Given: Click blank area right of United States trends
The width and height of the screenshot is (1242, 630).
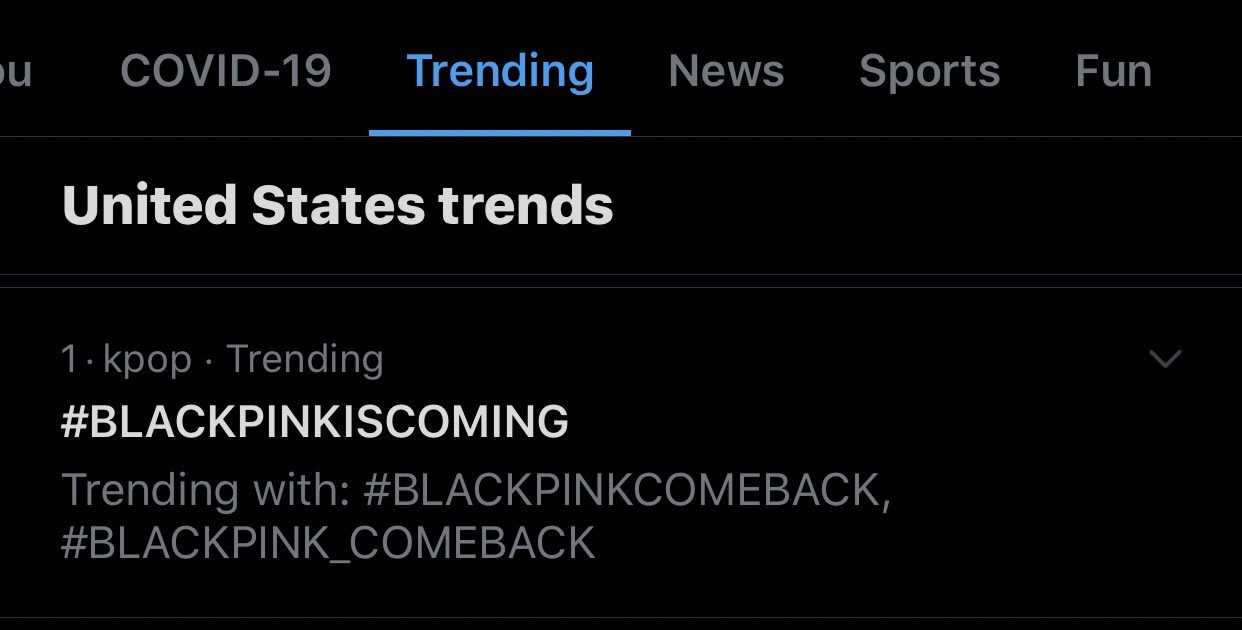Looking at the screenshot, I should click(920, 205).
